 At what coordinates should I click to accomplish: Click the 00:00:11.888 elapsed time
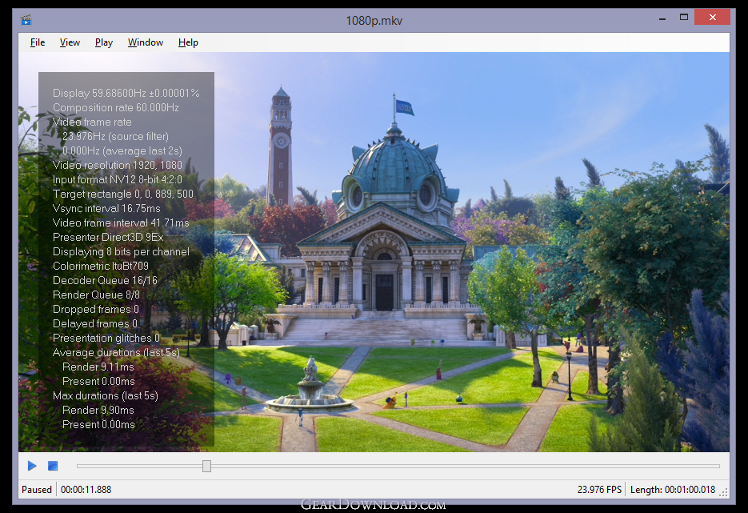click(86, 490)
